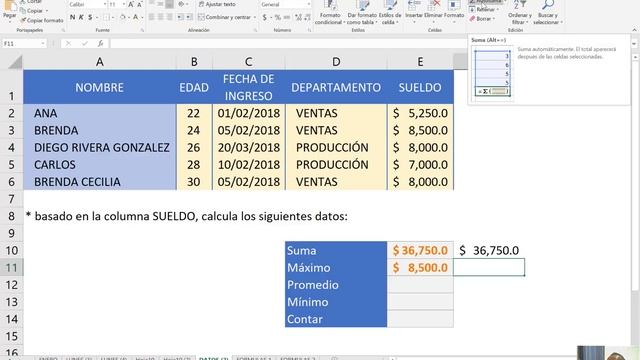The image size is (640, 360).
Task: Click the fill color bucket icon
Action: (x=122, y=17)
